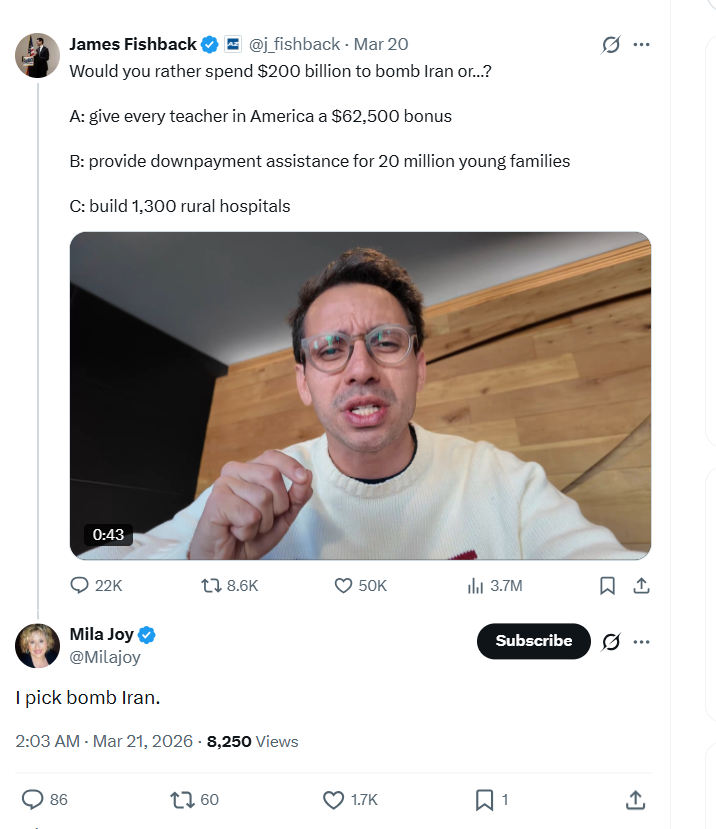Like Mila Joy's reply
This screenshot has height=829, width=716.
(x=334, y=799)
